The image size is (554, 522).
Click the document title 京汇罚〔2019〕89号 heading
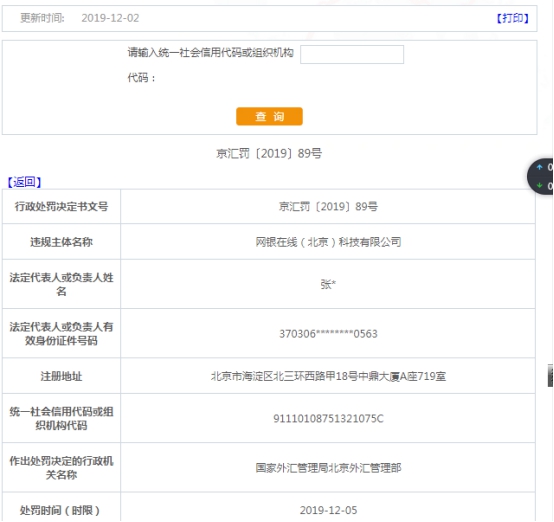(x=269, y=153)
